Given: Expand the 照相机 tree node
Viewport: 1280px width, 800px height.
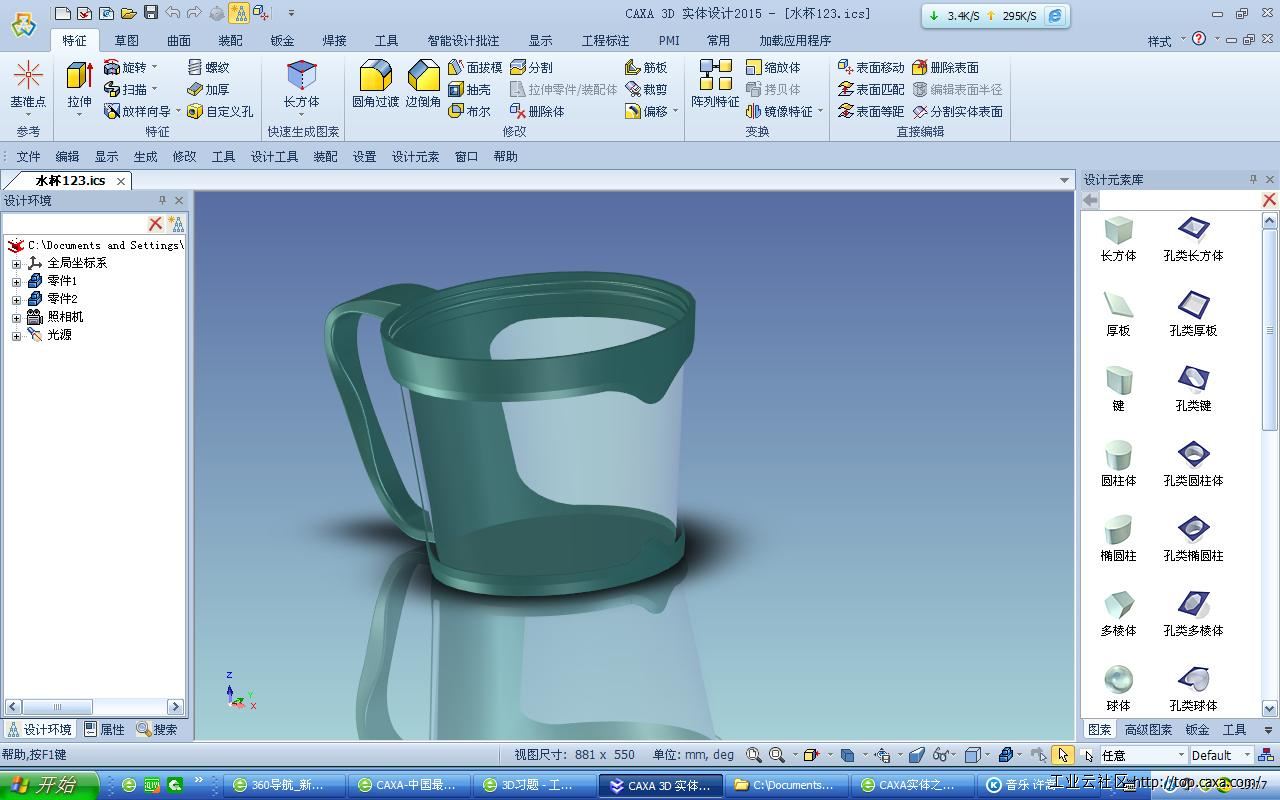Looking at the screenshot, I should click(16, 317).
